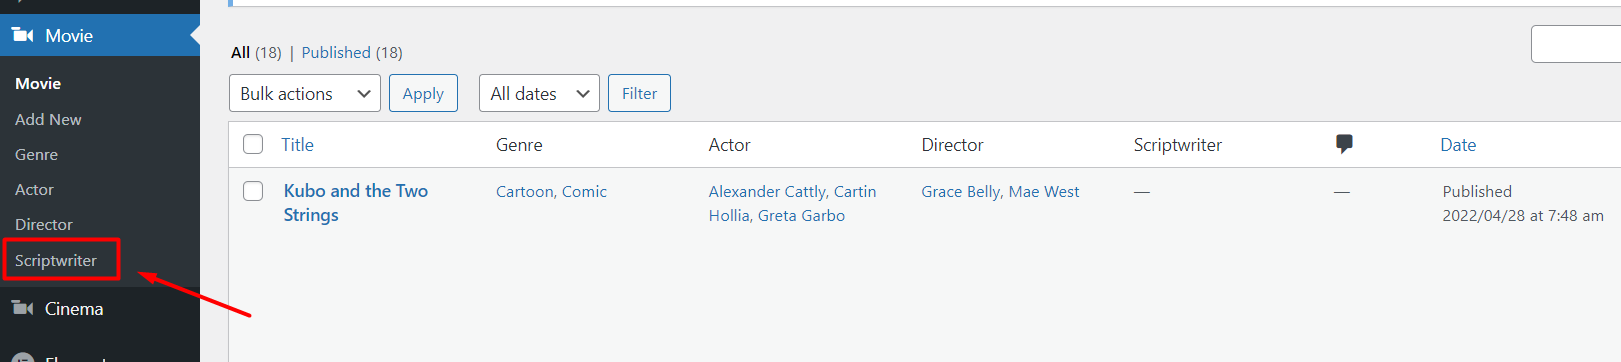Open the Add New submenu item
Viewport: 1621px width, 362px height.
(48, 119)
